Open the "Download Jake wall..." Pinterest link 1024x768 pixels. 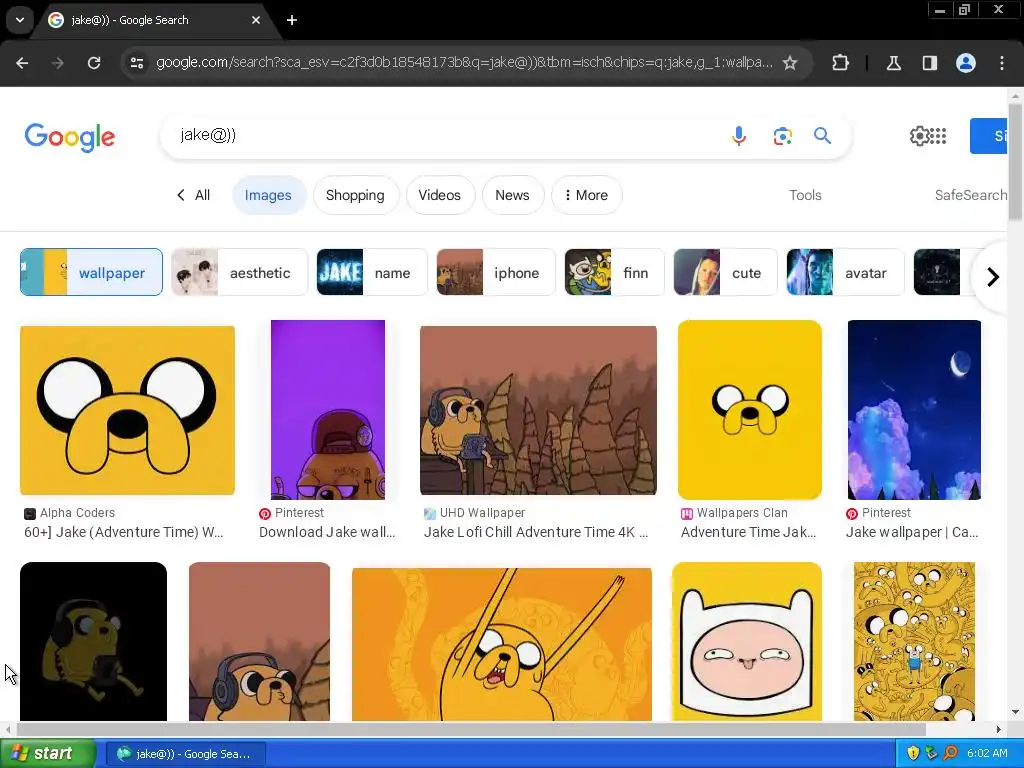click(327, 532)
